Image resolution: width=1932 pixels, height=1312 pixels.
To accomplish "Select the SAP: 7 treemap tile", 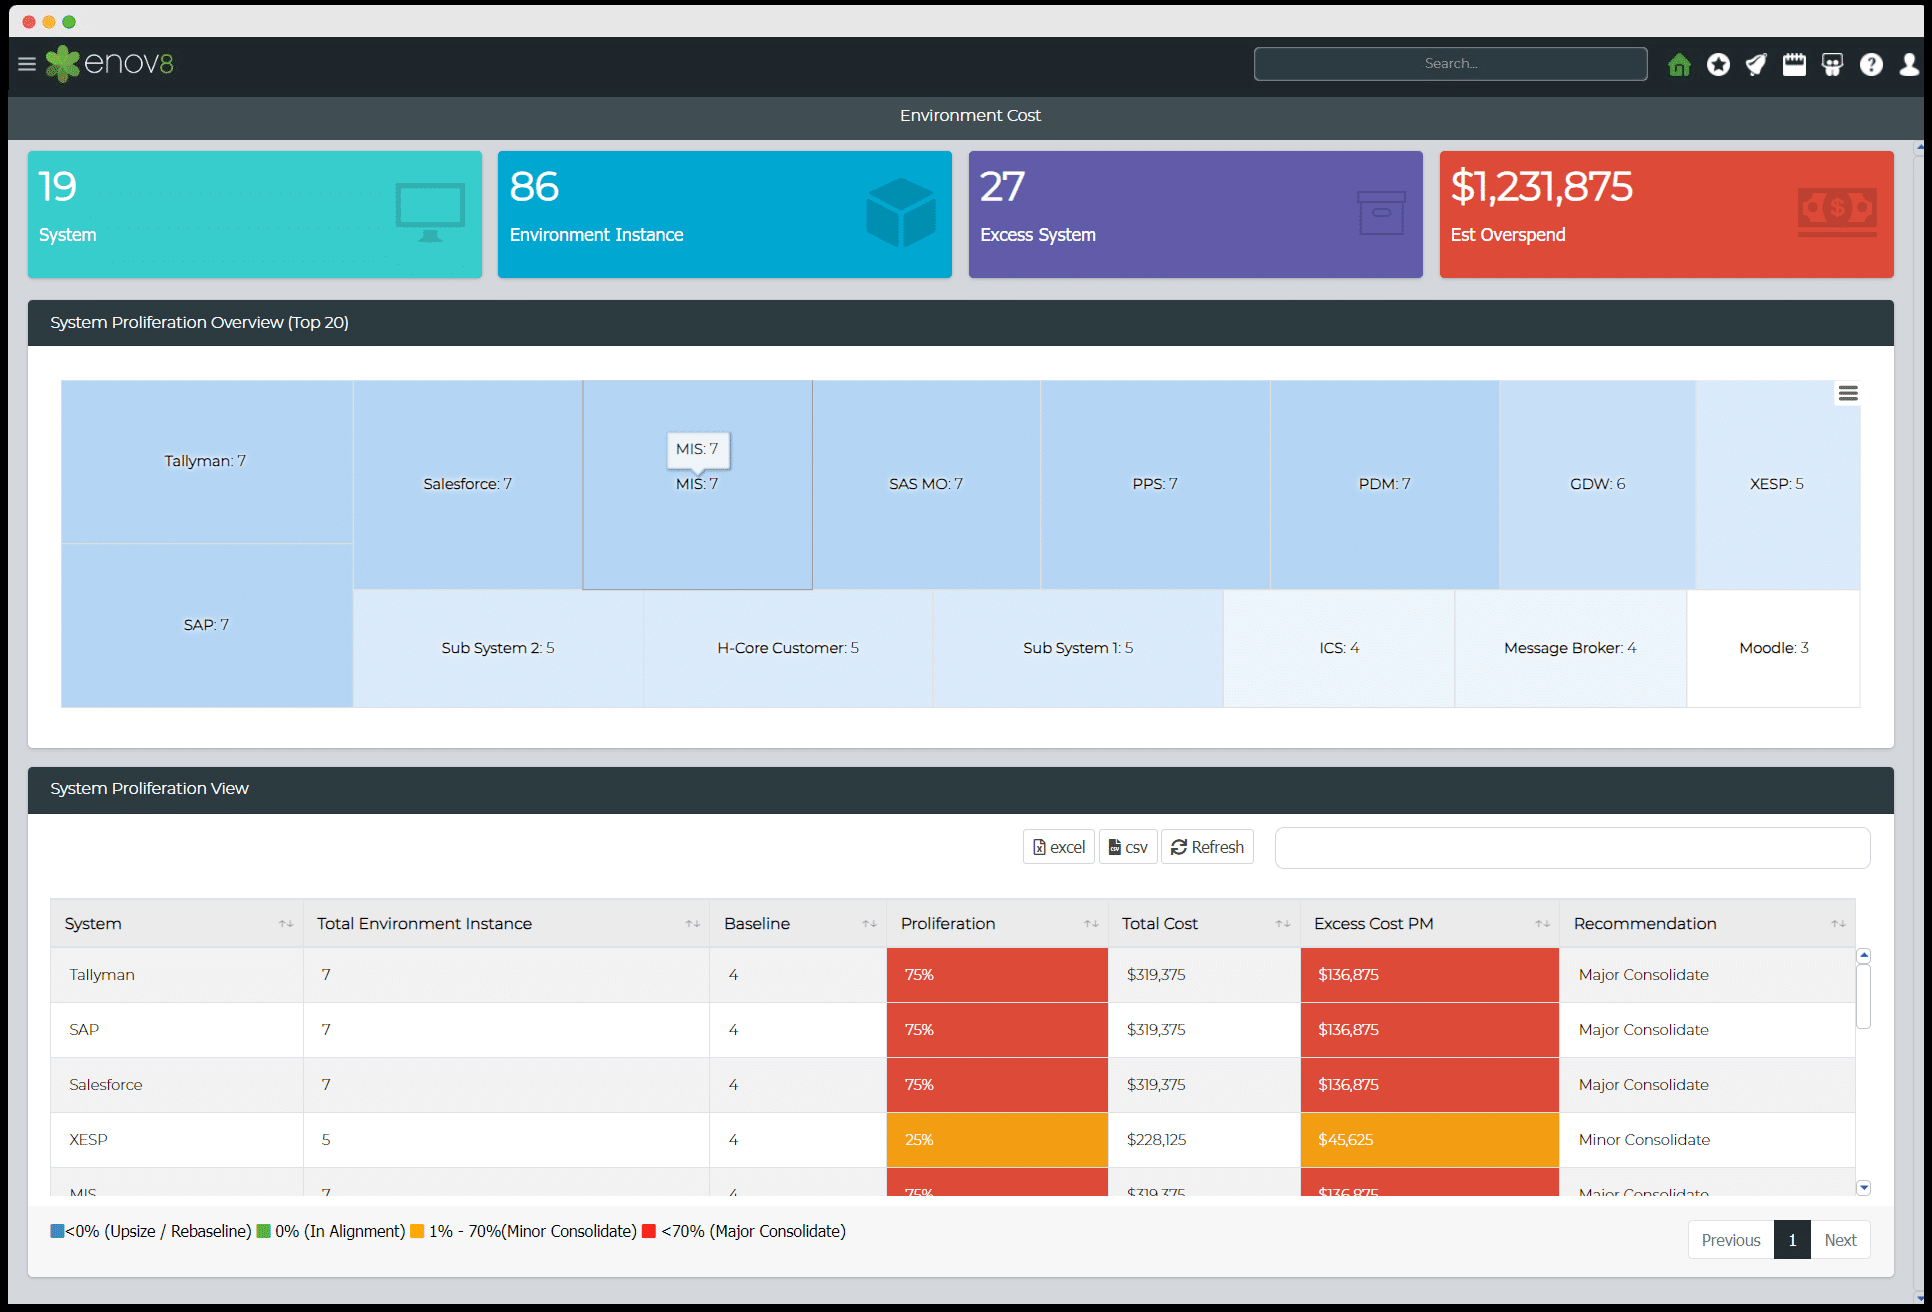I will pos(206,625).
